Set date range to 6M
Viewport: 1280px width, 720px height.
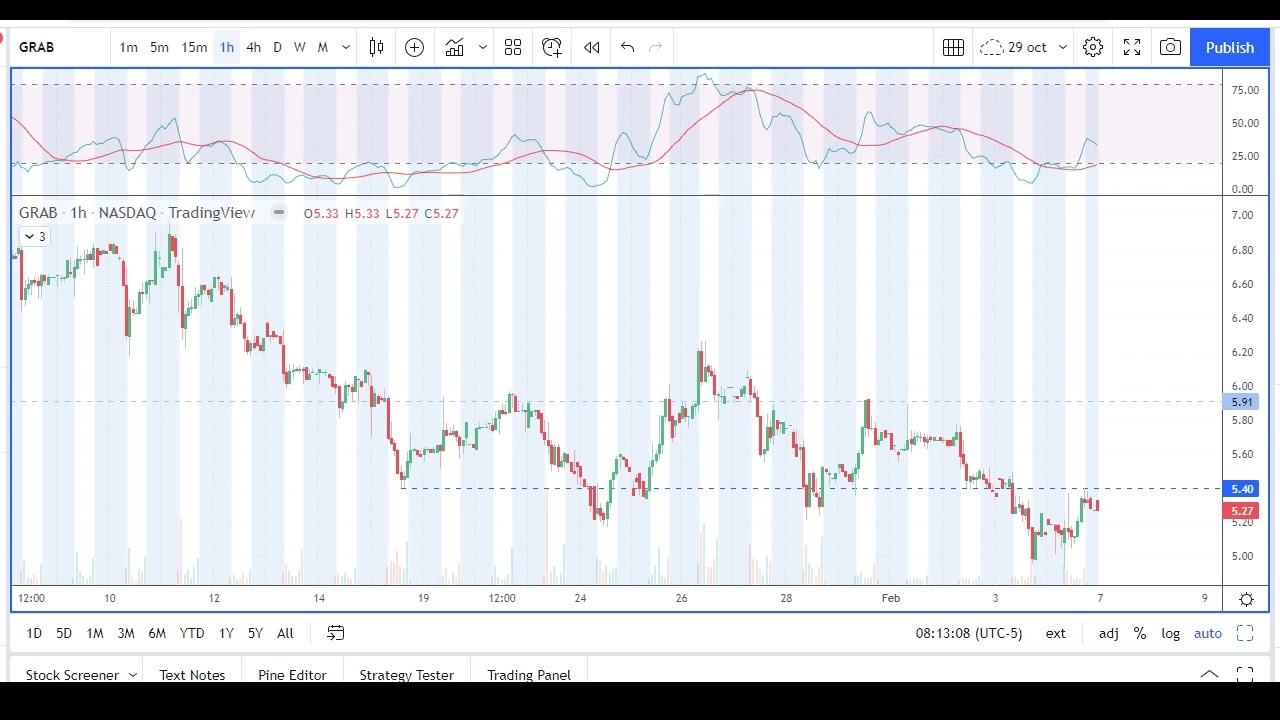(157, 633)
